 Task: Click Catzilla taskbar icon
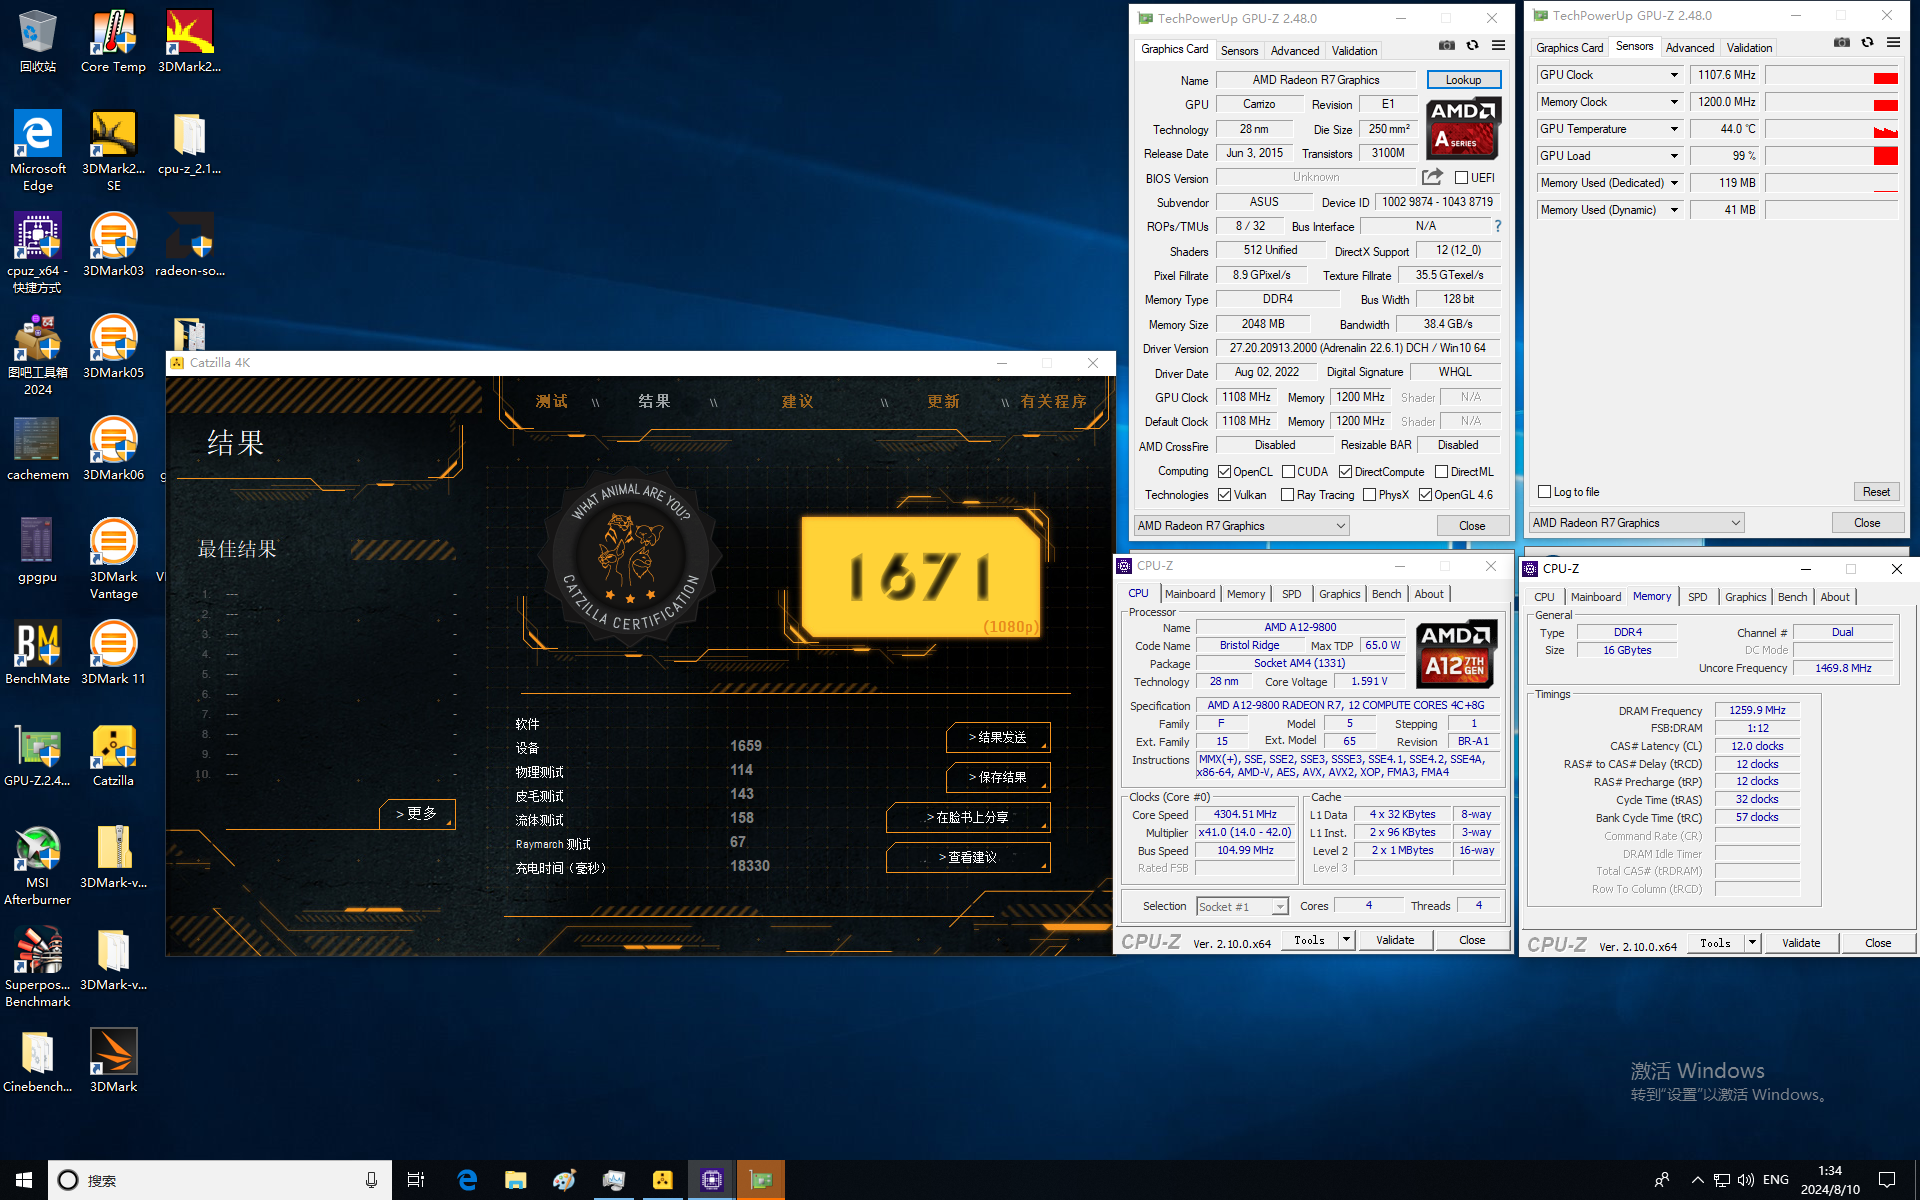662,1180
